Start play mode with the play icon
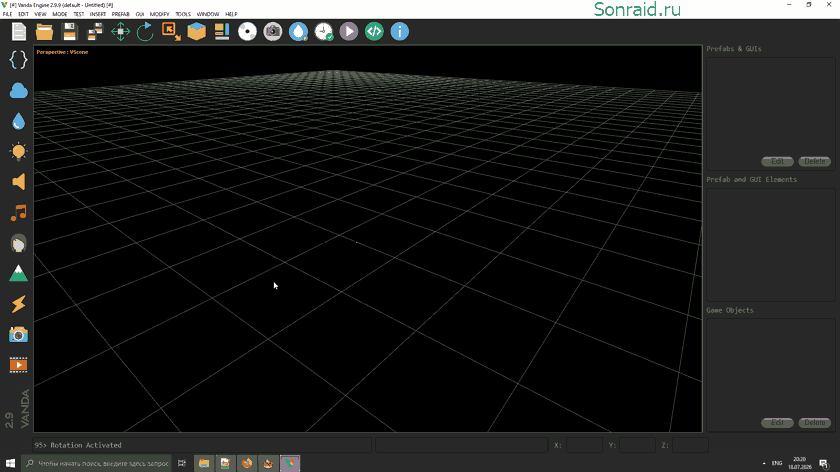The image size is (840, 472). point(349,32)
